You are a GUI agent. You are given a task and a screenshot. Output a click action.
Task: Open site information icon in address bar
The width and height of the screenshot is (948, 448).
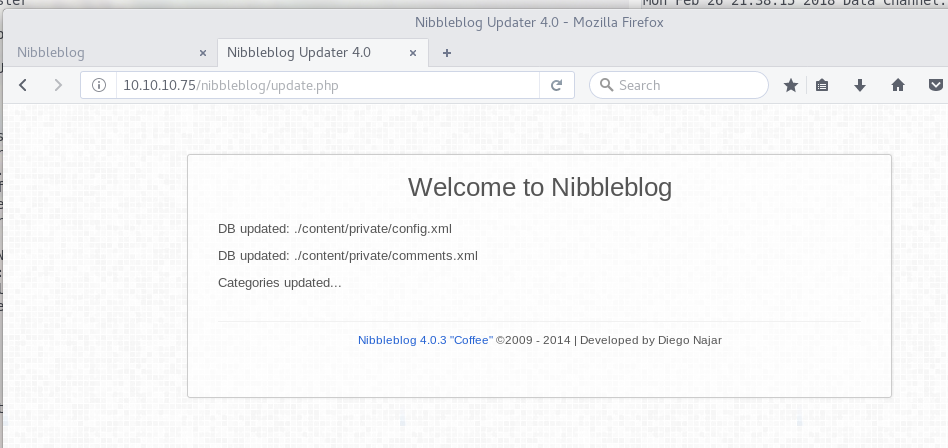99,85
